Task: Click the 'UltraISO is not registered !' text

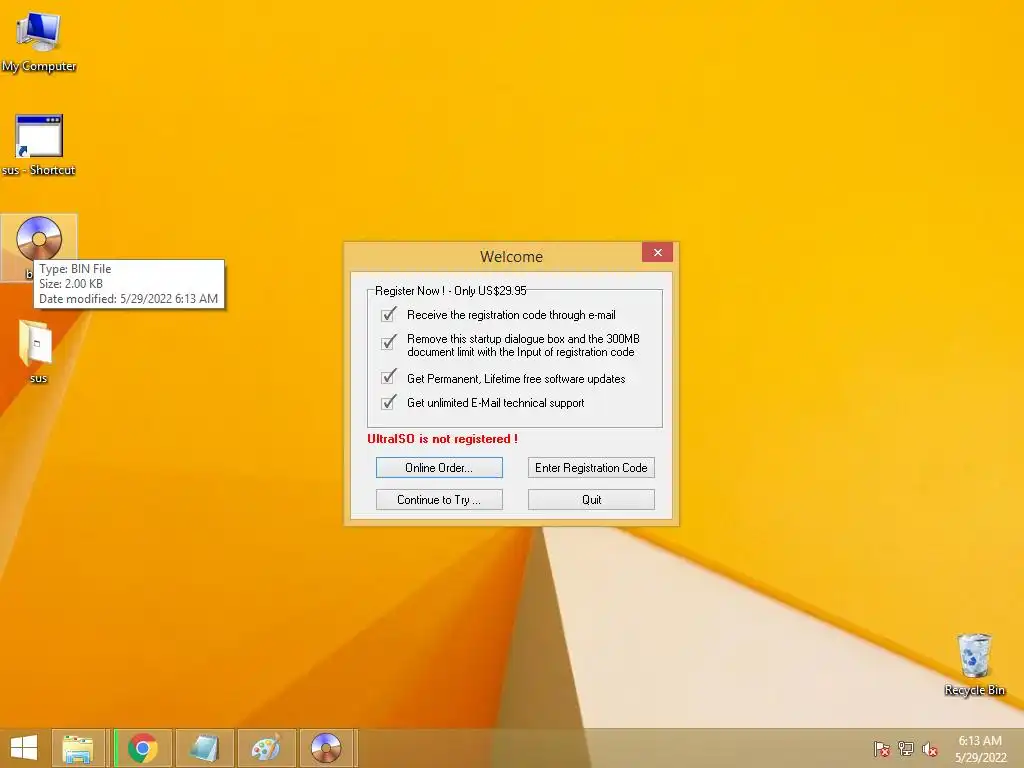Action: click(x=442, y=439)
